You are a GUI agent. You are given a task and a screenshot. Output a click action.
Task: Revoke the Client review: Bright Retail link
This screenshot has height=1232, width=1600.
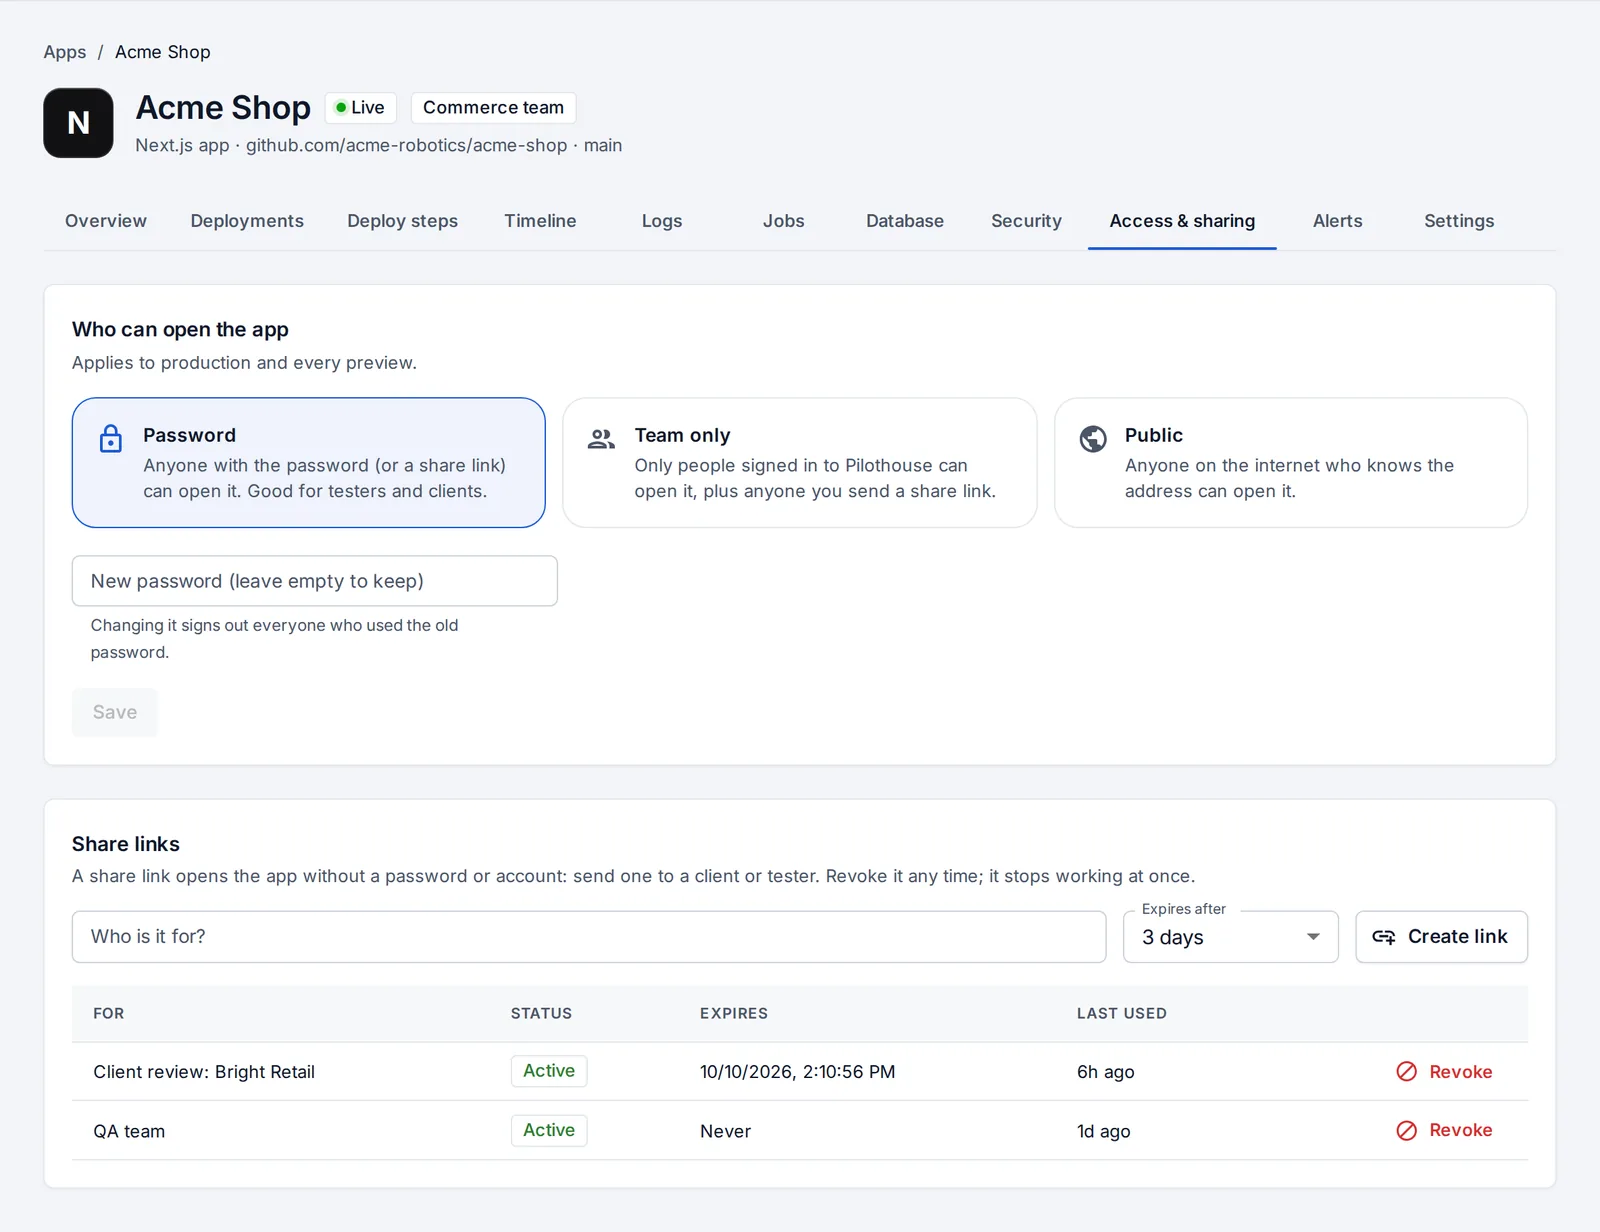pyautogui.click(x=1445, y=1072)
